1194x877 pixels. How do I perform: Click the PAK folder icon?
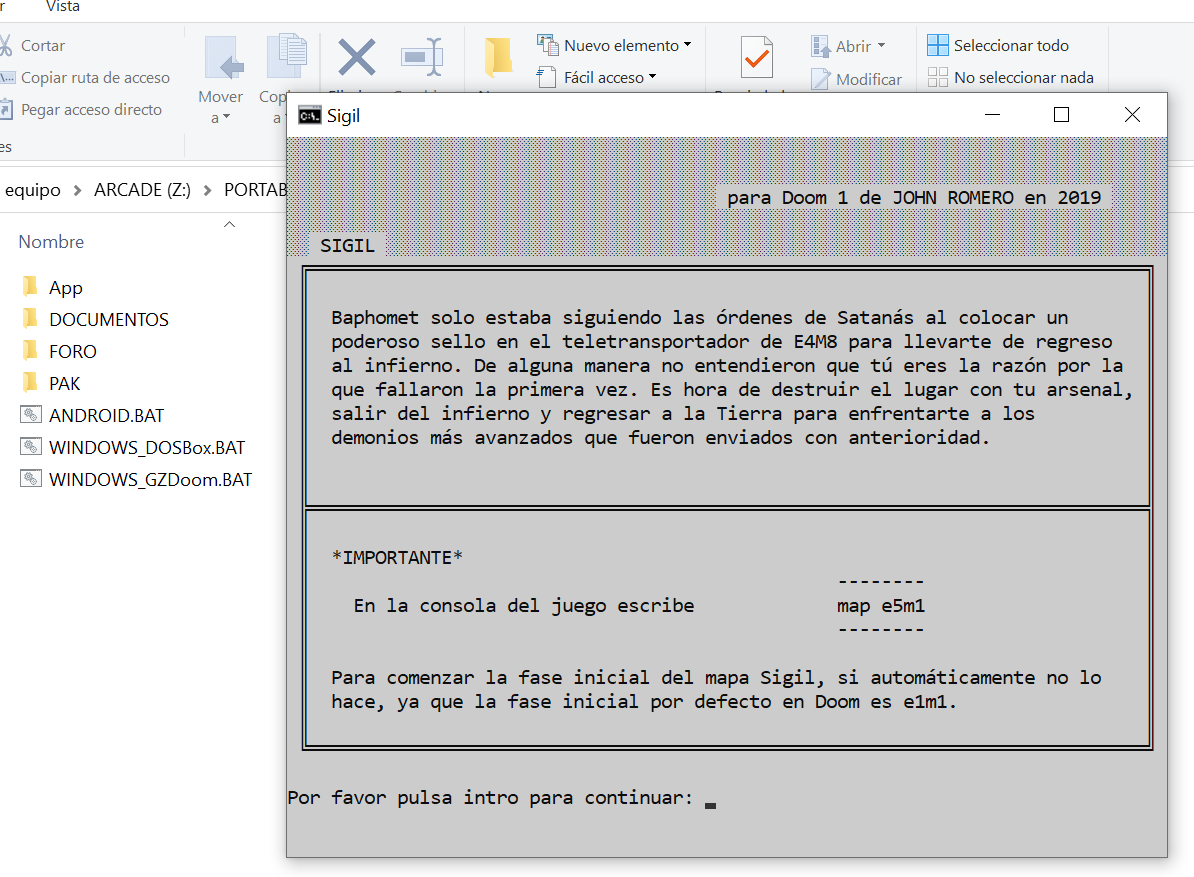point(30,382)
